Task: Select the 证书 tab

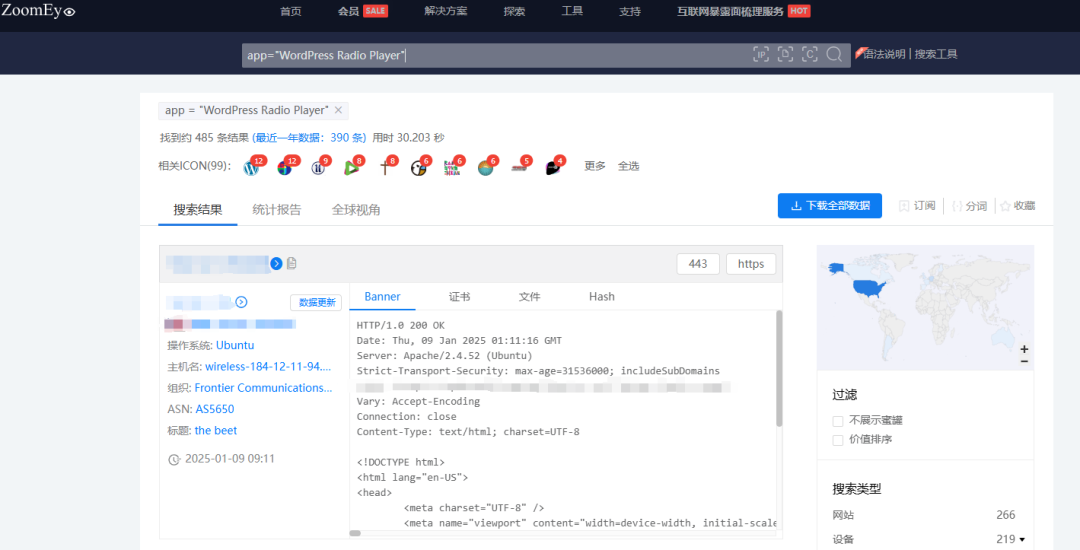Action: tap(459, 297)
